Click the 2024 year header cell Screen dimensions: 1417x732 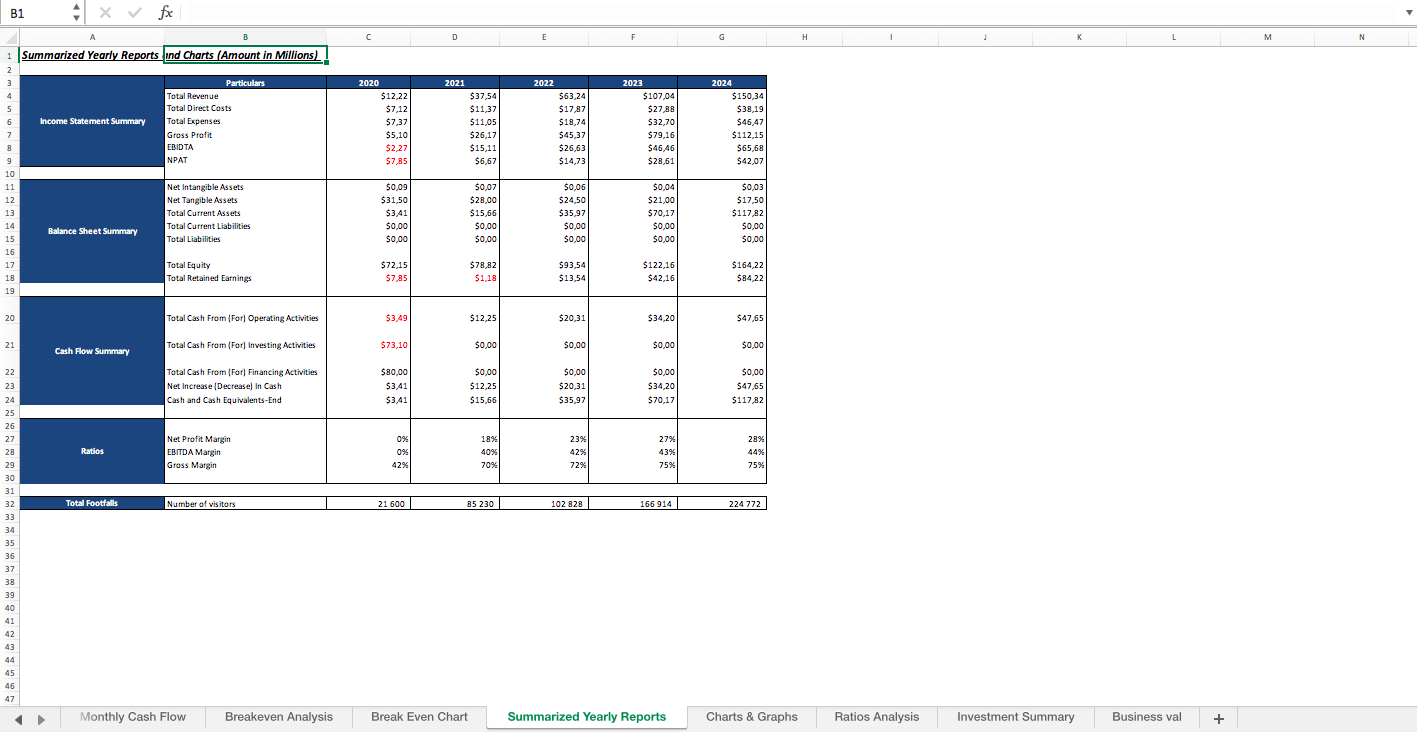[722, 83]
